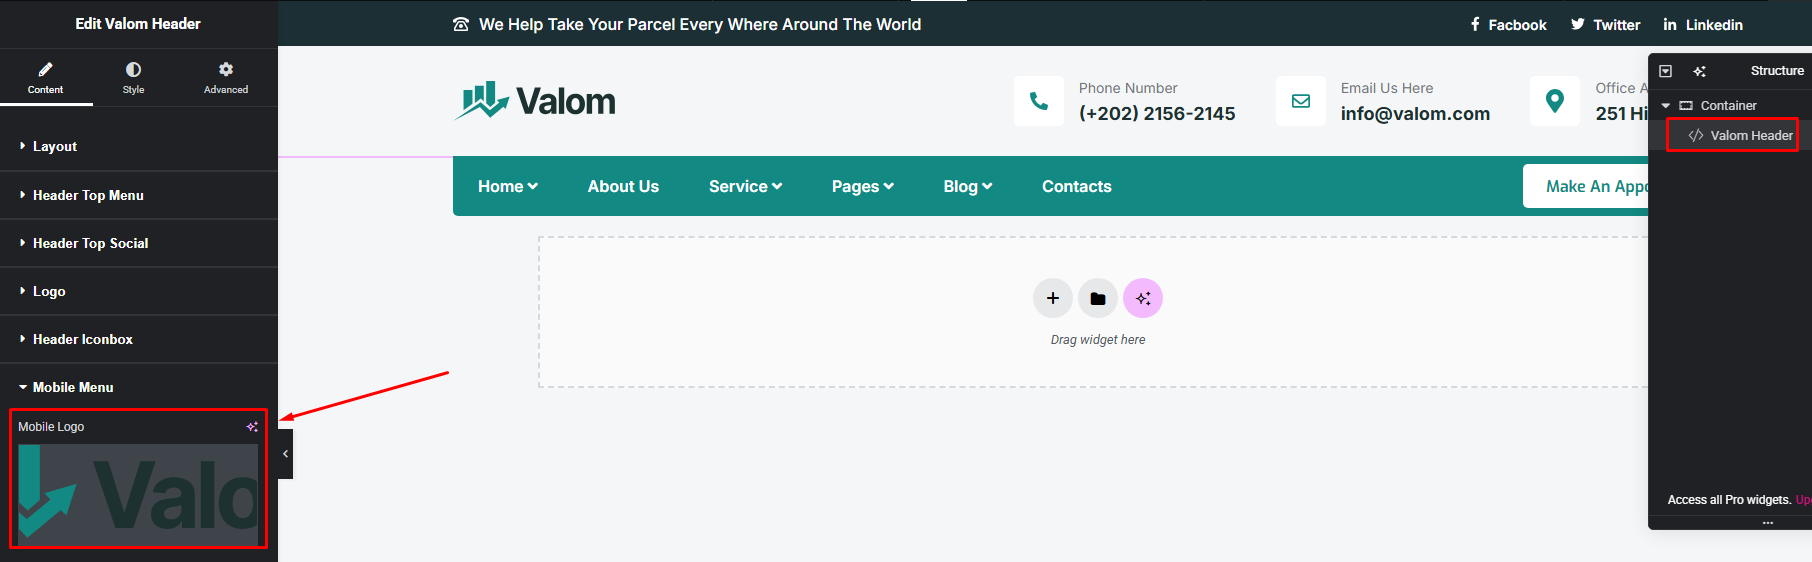Click the Twitter social link
Viewport: 1812px width, 562px height.
pyautogui.click(x=1605, y=25)
